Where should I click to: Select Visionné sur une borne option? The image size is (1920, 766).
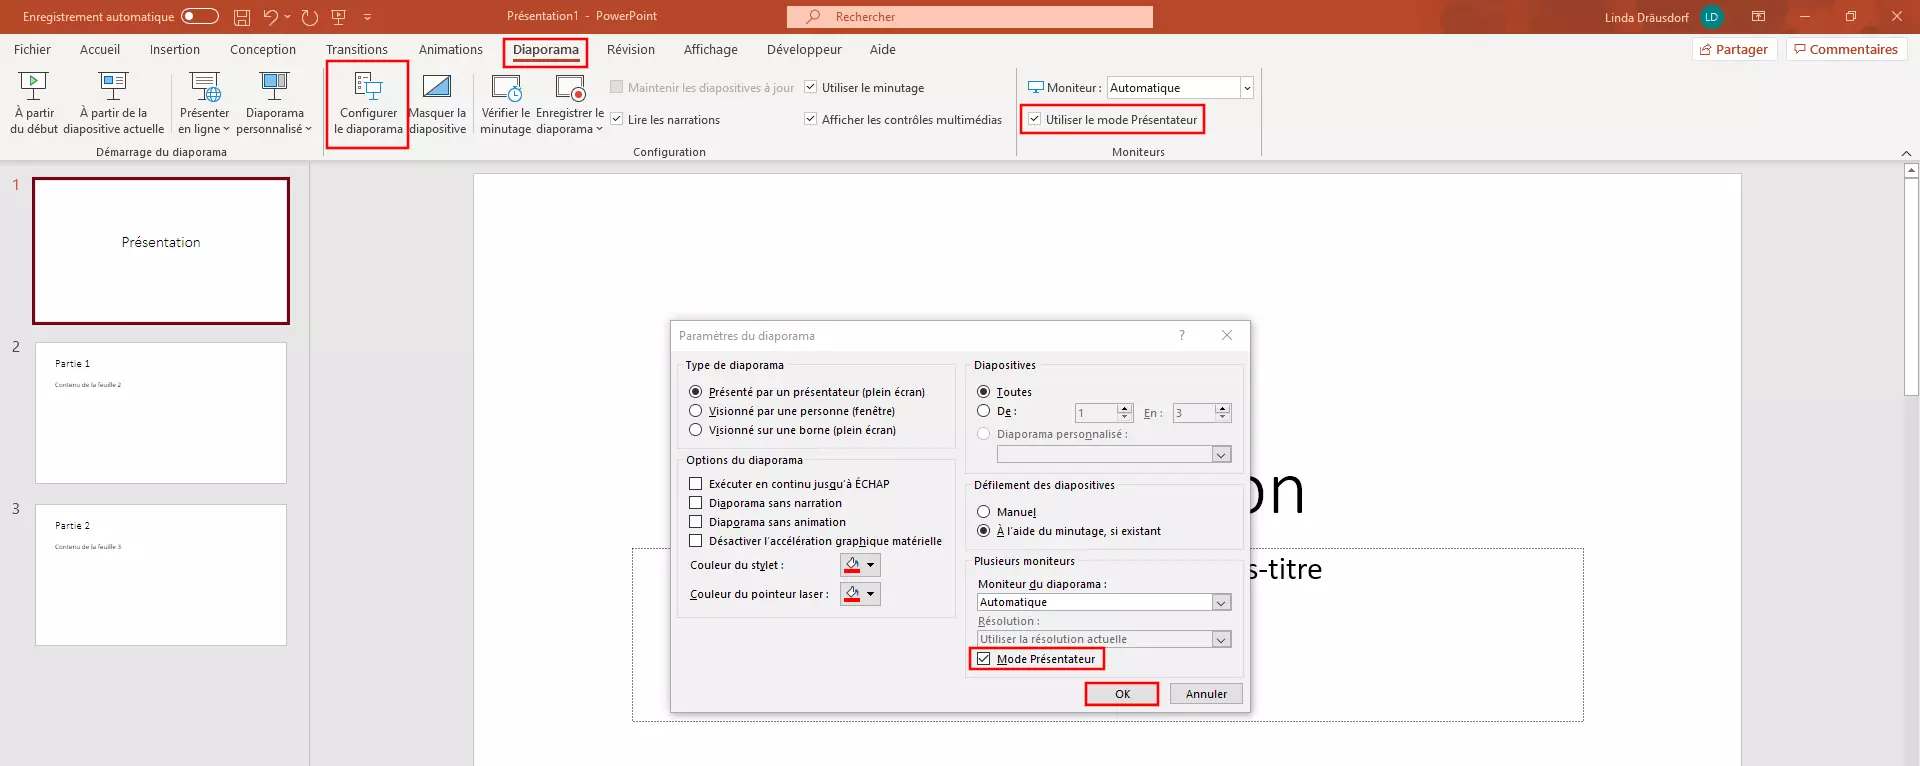point(696,430)
